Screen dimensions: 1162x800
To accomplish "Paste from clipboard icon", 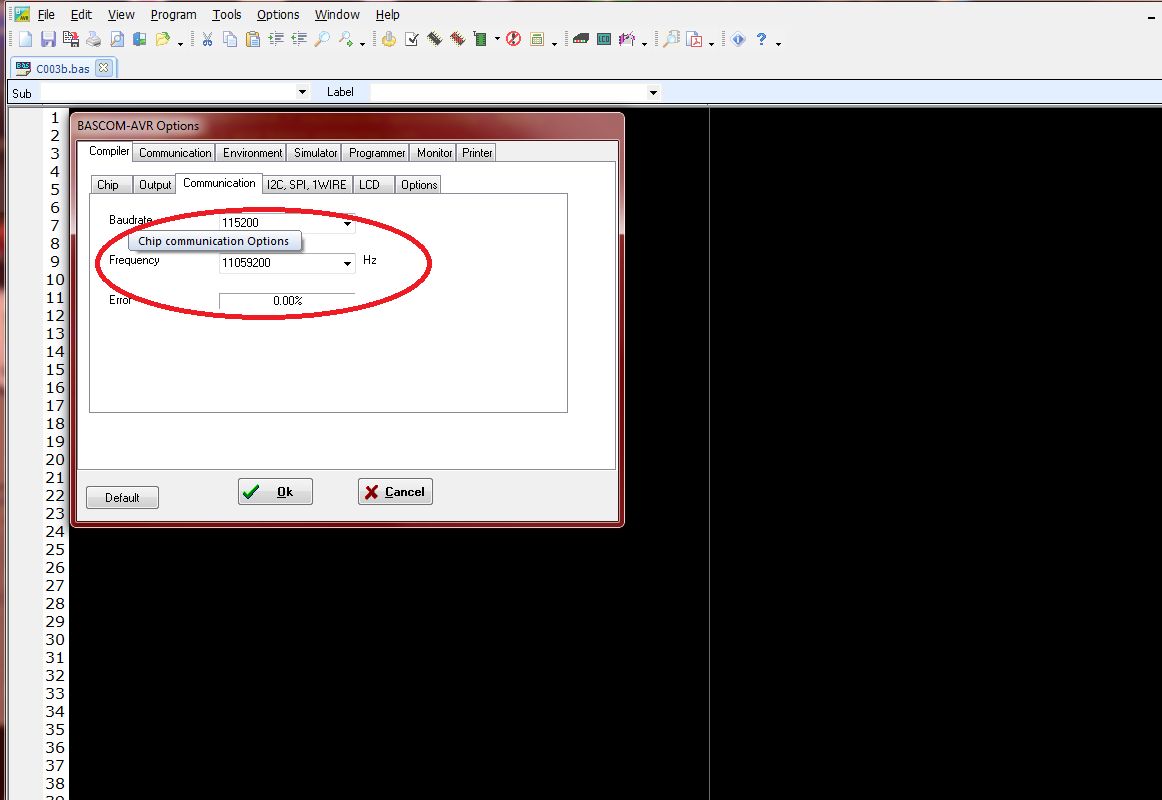I will point(253,39).
